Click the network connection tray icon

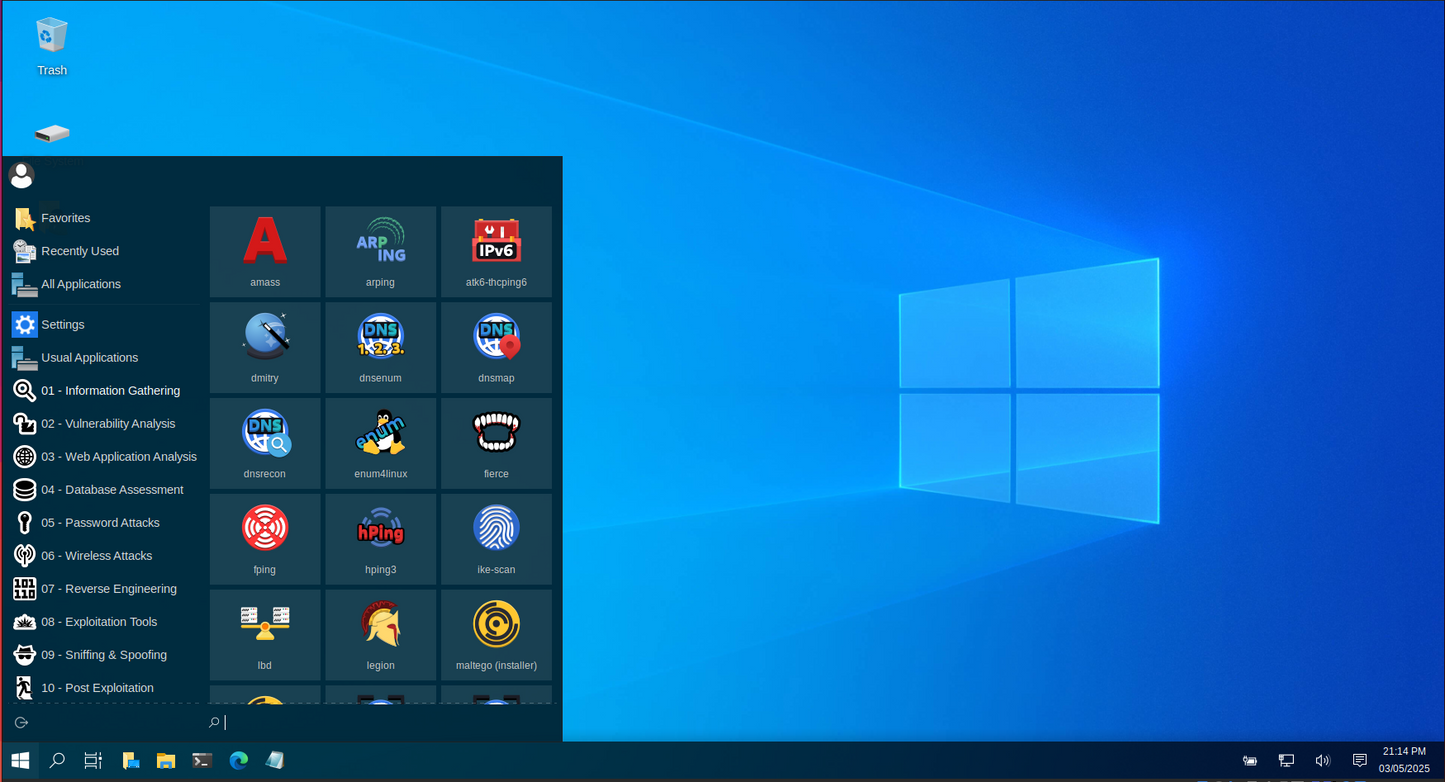(x=1287, y=761)
